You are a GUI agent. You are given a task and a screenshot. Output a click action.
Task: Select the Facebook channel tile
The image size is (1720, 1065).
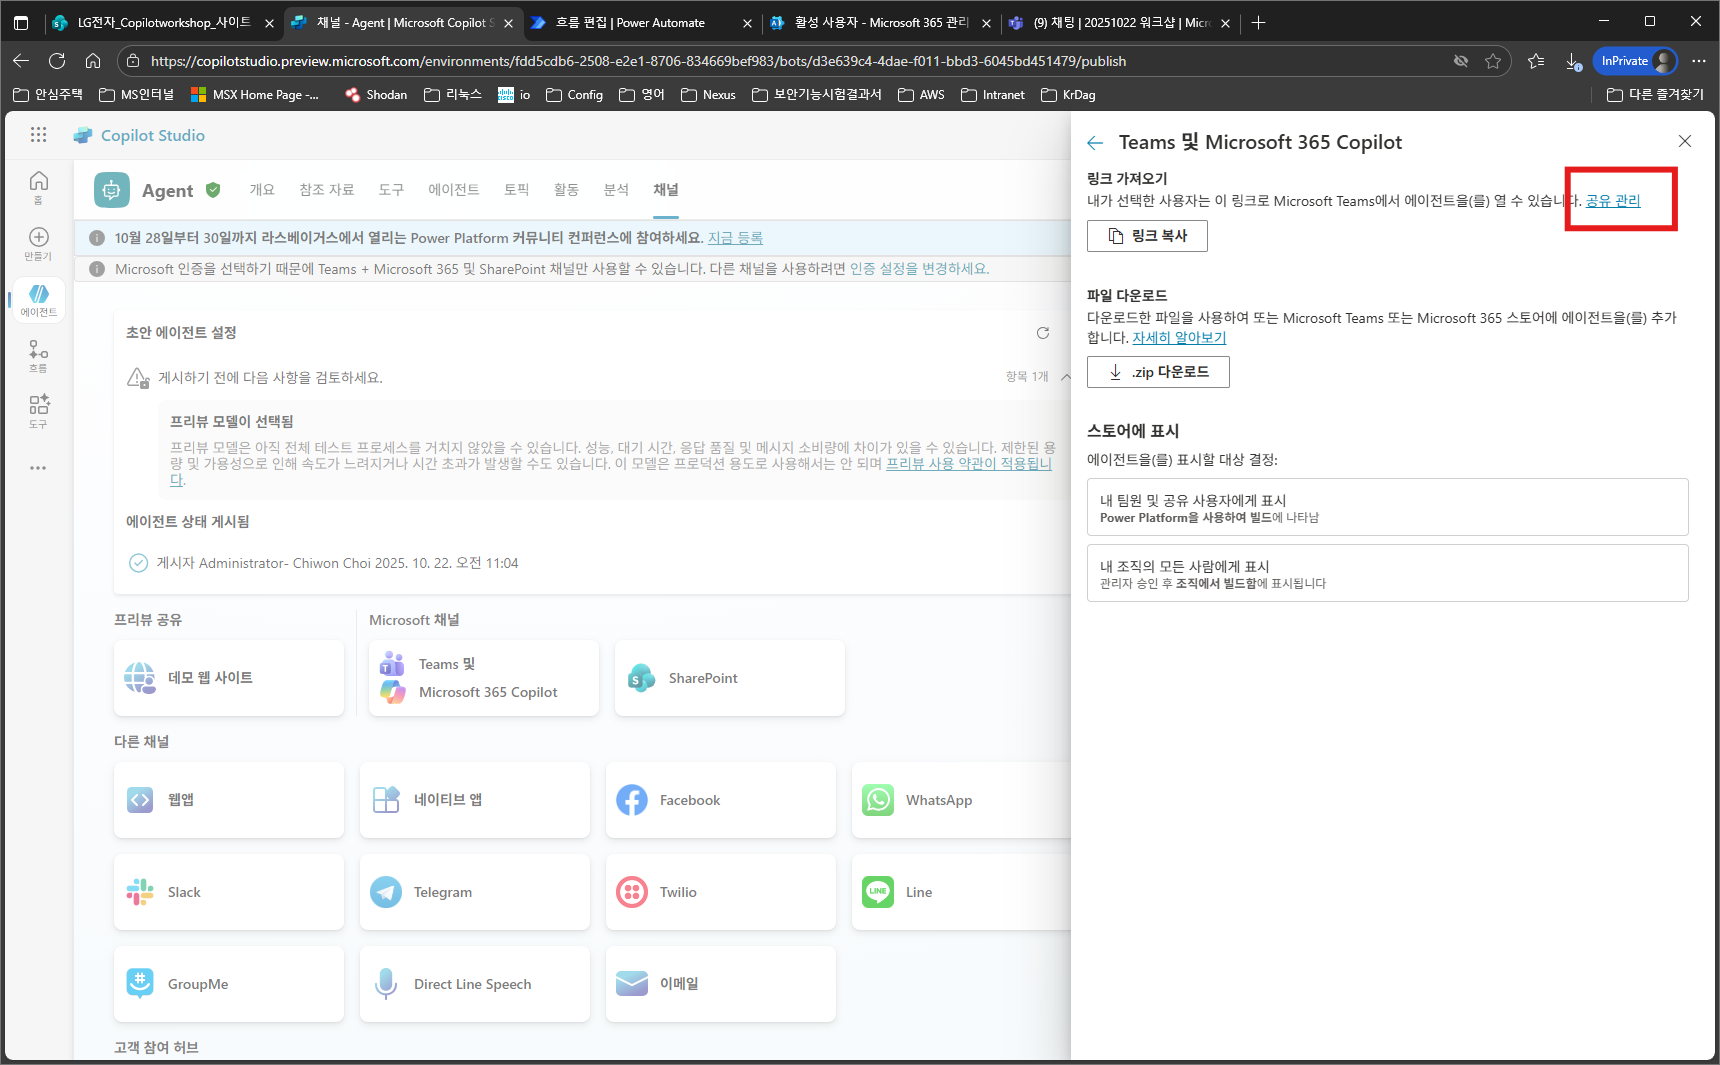click(720, 800)
